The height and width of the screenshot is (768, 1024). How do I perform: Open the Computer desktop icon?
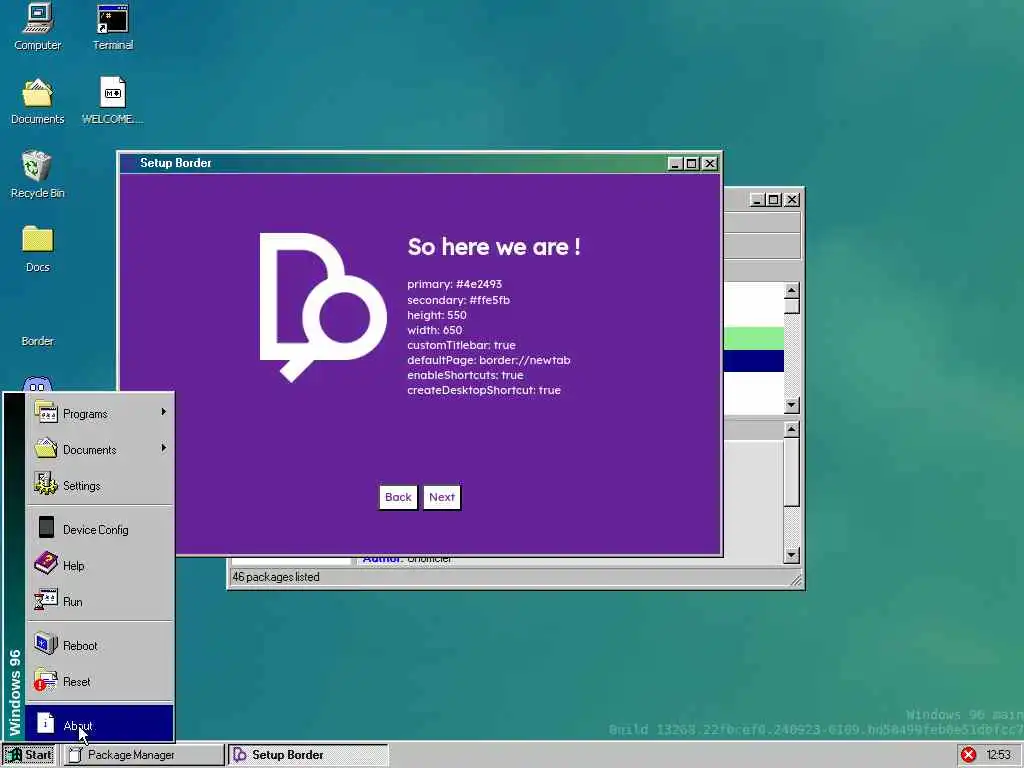pos(38,27)
